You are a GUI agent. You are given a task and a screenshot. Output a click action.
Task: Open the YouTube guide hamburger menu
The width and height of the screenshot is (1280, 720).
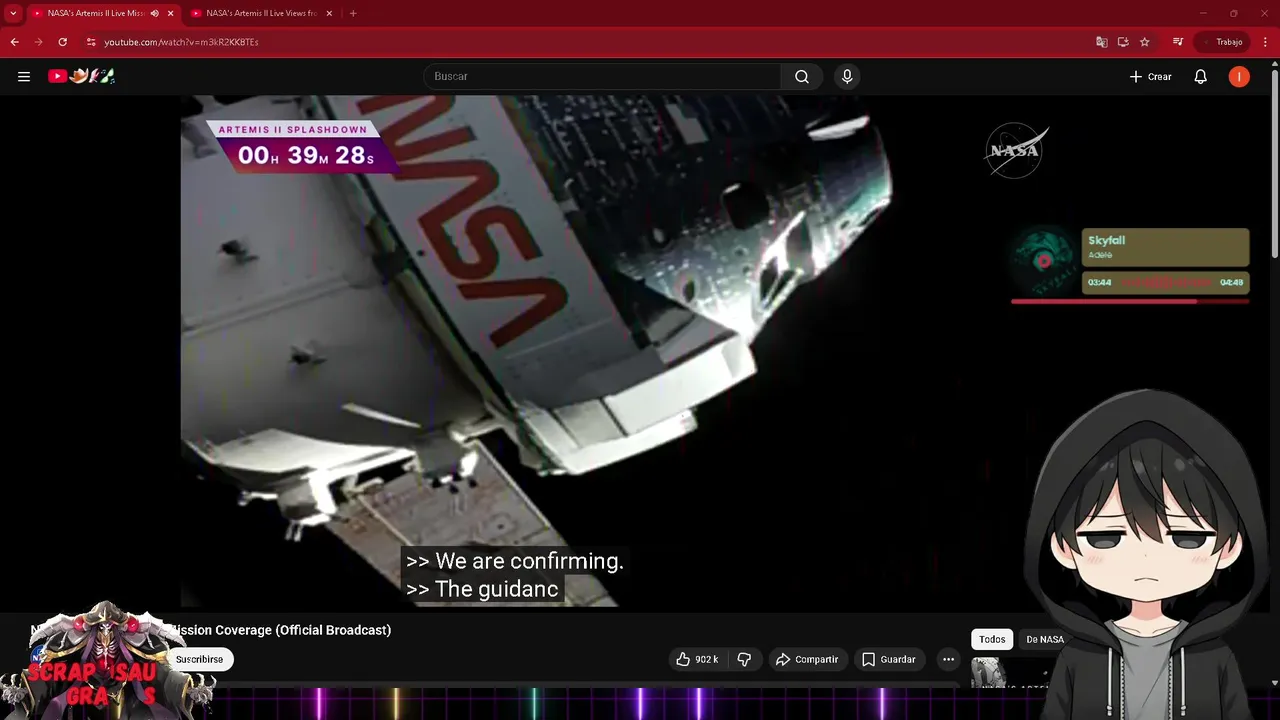pyautogui.click(x=24, y=76)
